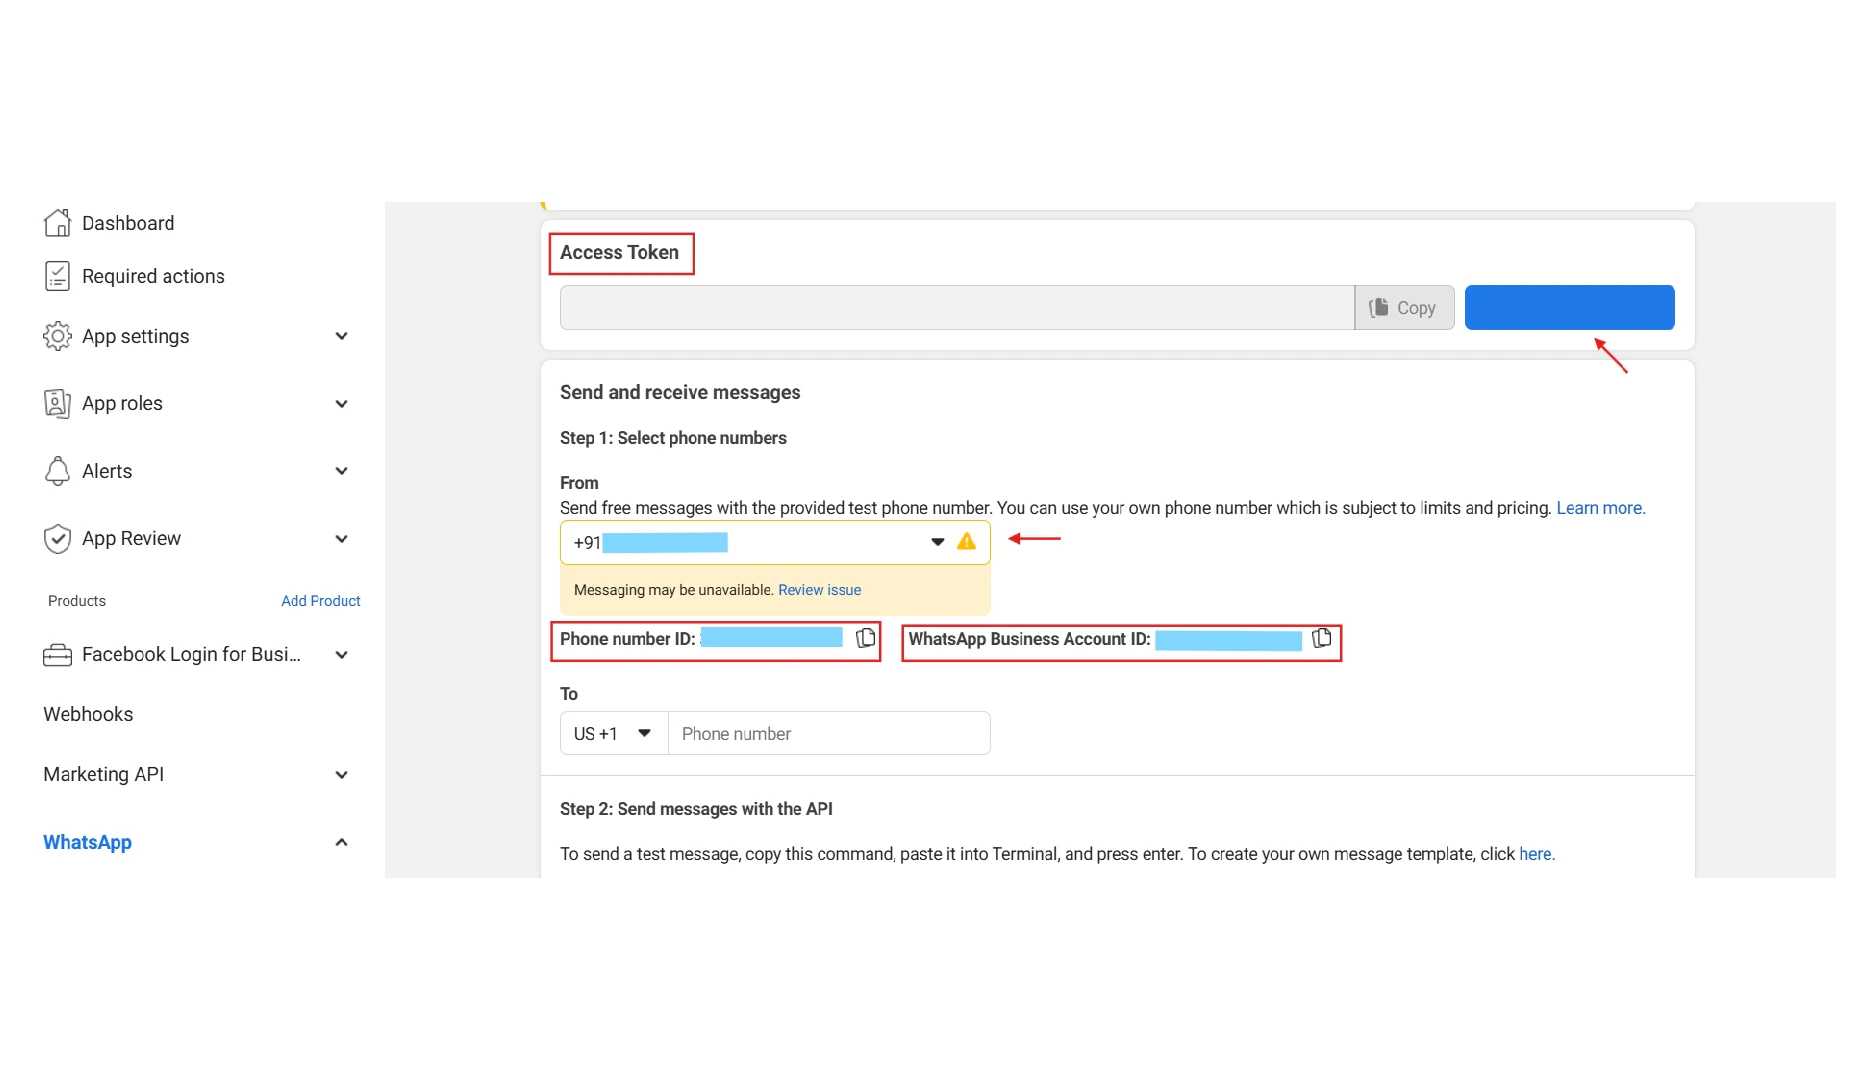This screenshot has width=1866, height=1080.
Task: Click the 'Access Token' heading
Action: (x=619, y=252)
